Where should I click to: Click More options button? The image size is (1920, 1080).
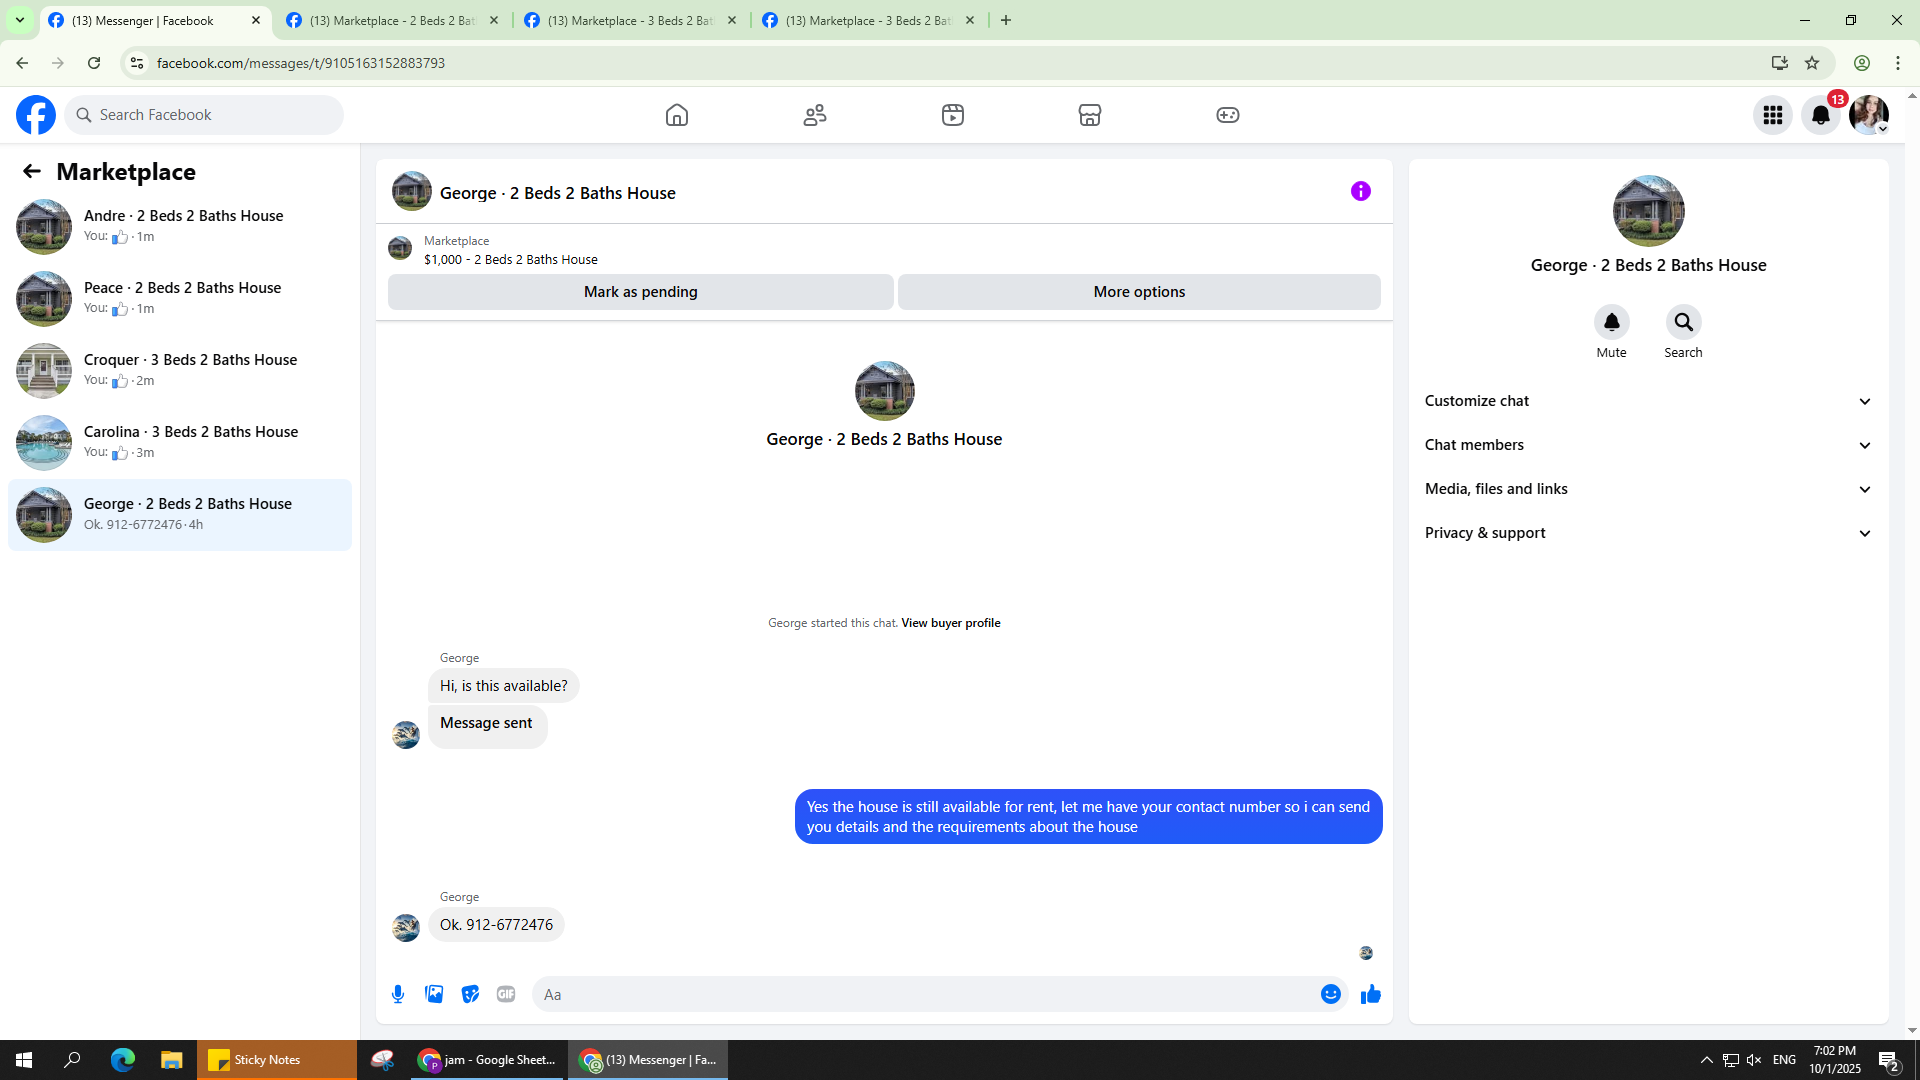pyautogui.click(x=1139, y=292)
